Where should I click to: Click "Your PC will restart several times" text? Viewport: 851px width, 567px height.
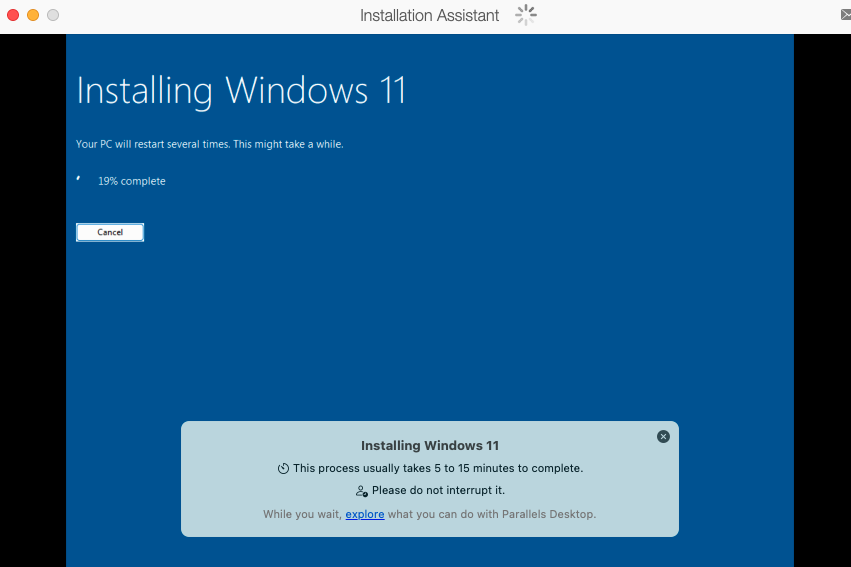209,144
